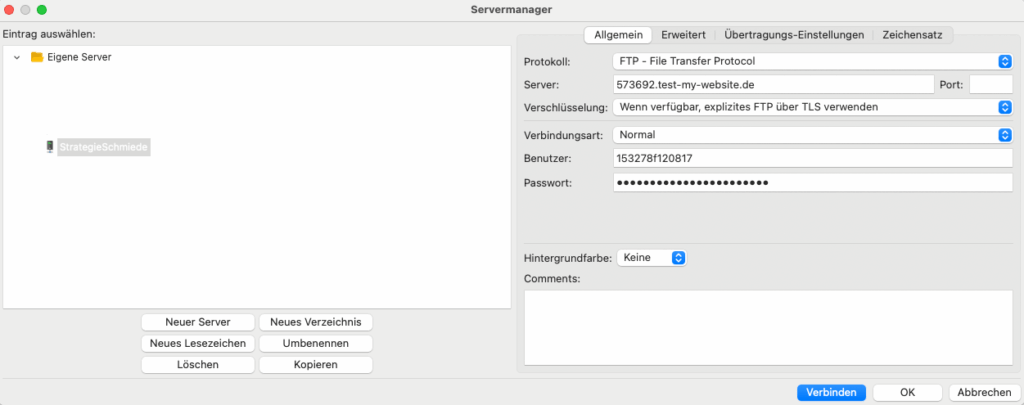The width and height of the screenshot is (1024, 405).
Task: Open the Protokoll dropdown
Action: point(812,61)
